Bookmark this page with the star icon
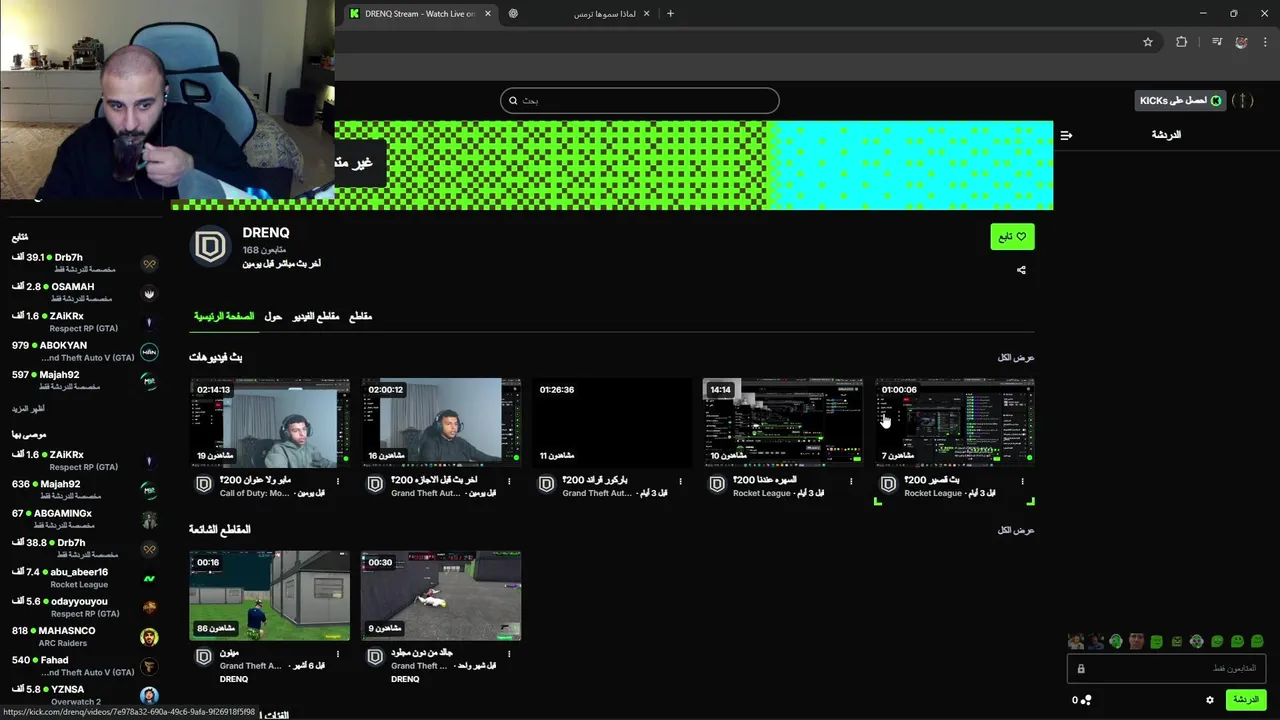 pos(1148,42)
